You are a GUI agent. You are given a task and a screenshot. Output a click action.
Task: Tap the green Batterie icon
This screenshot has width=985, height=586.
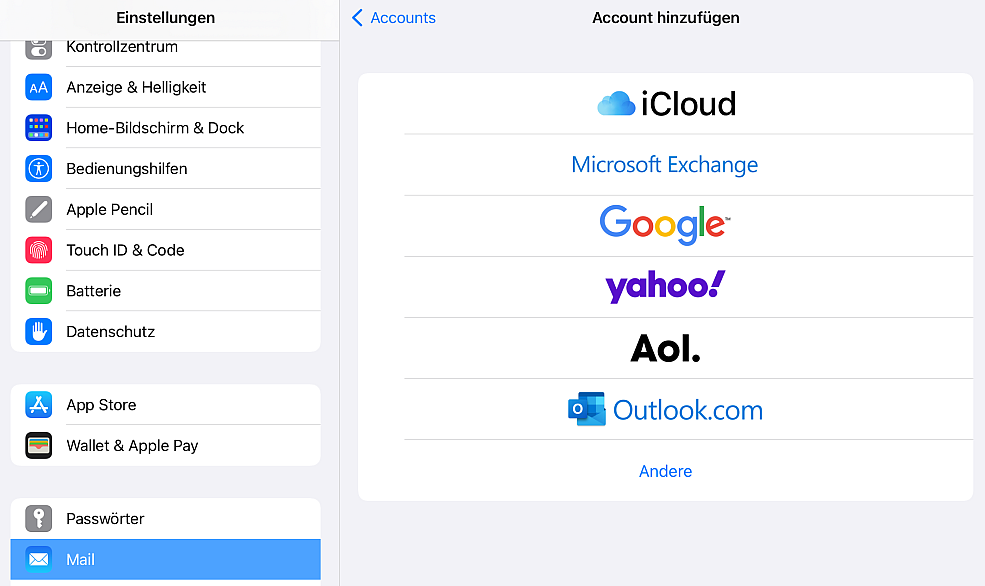tap(38, 291)
